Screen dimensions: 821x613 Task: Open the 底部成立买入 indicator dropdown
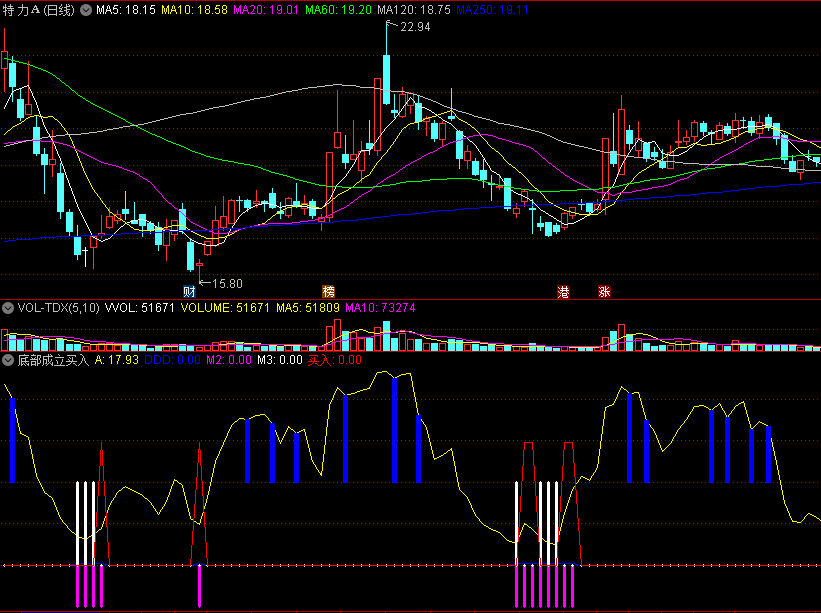8,360
